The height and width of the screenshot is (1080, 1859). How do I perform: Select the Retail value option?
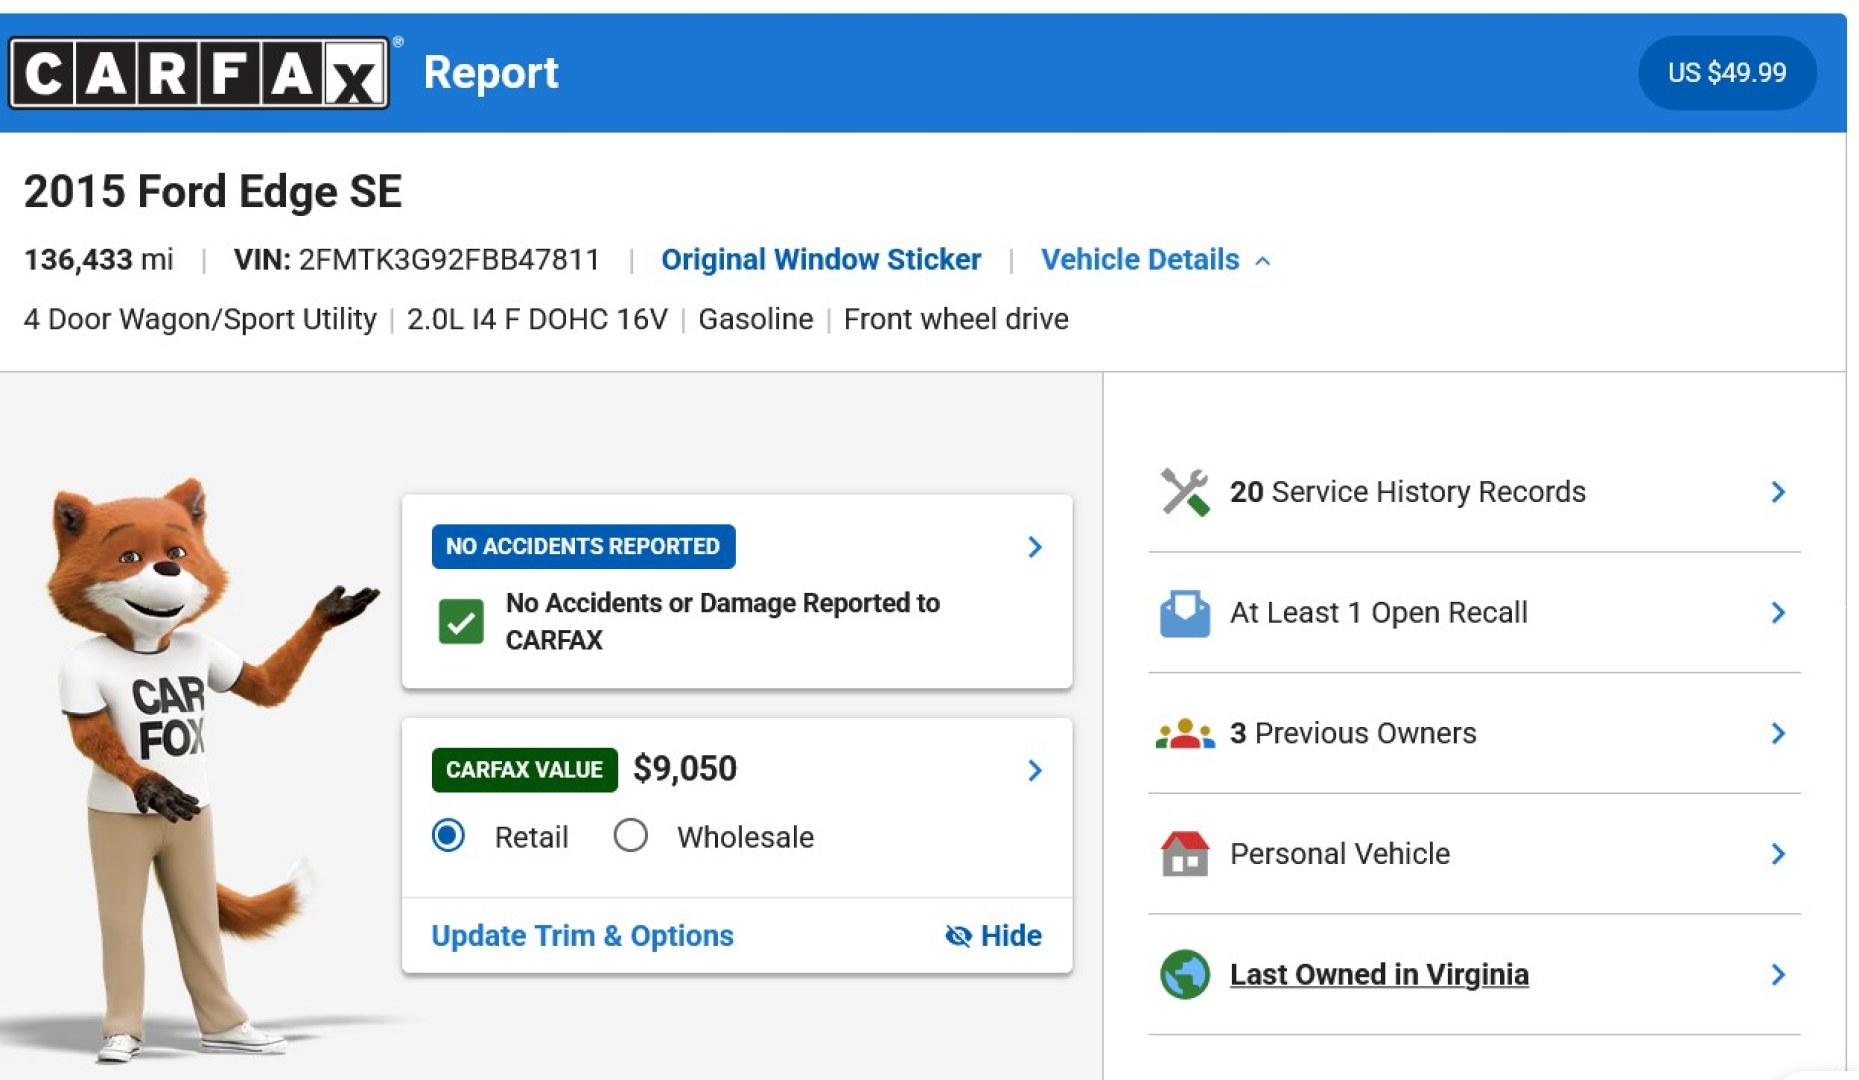click(448, 835)
